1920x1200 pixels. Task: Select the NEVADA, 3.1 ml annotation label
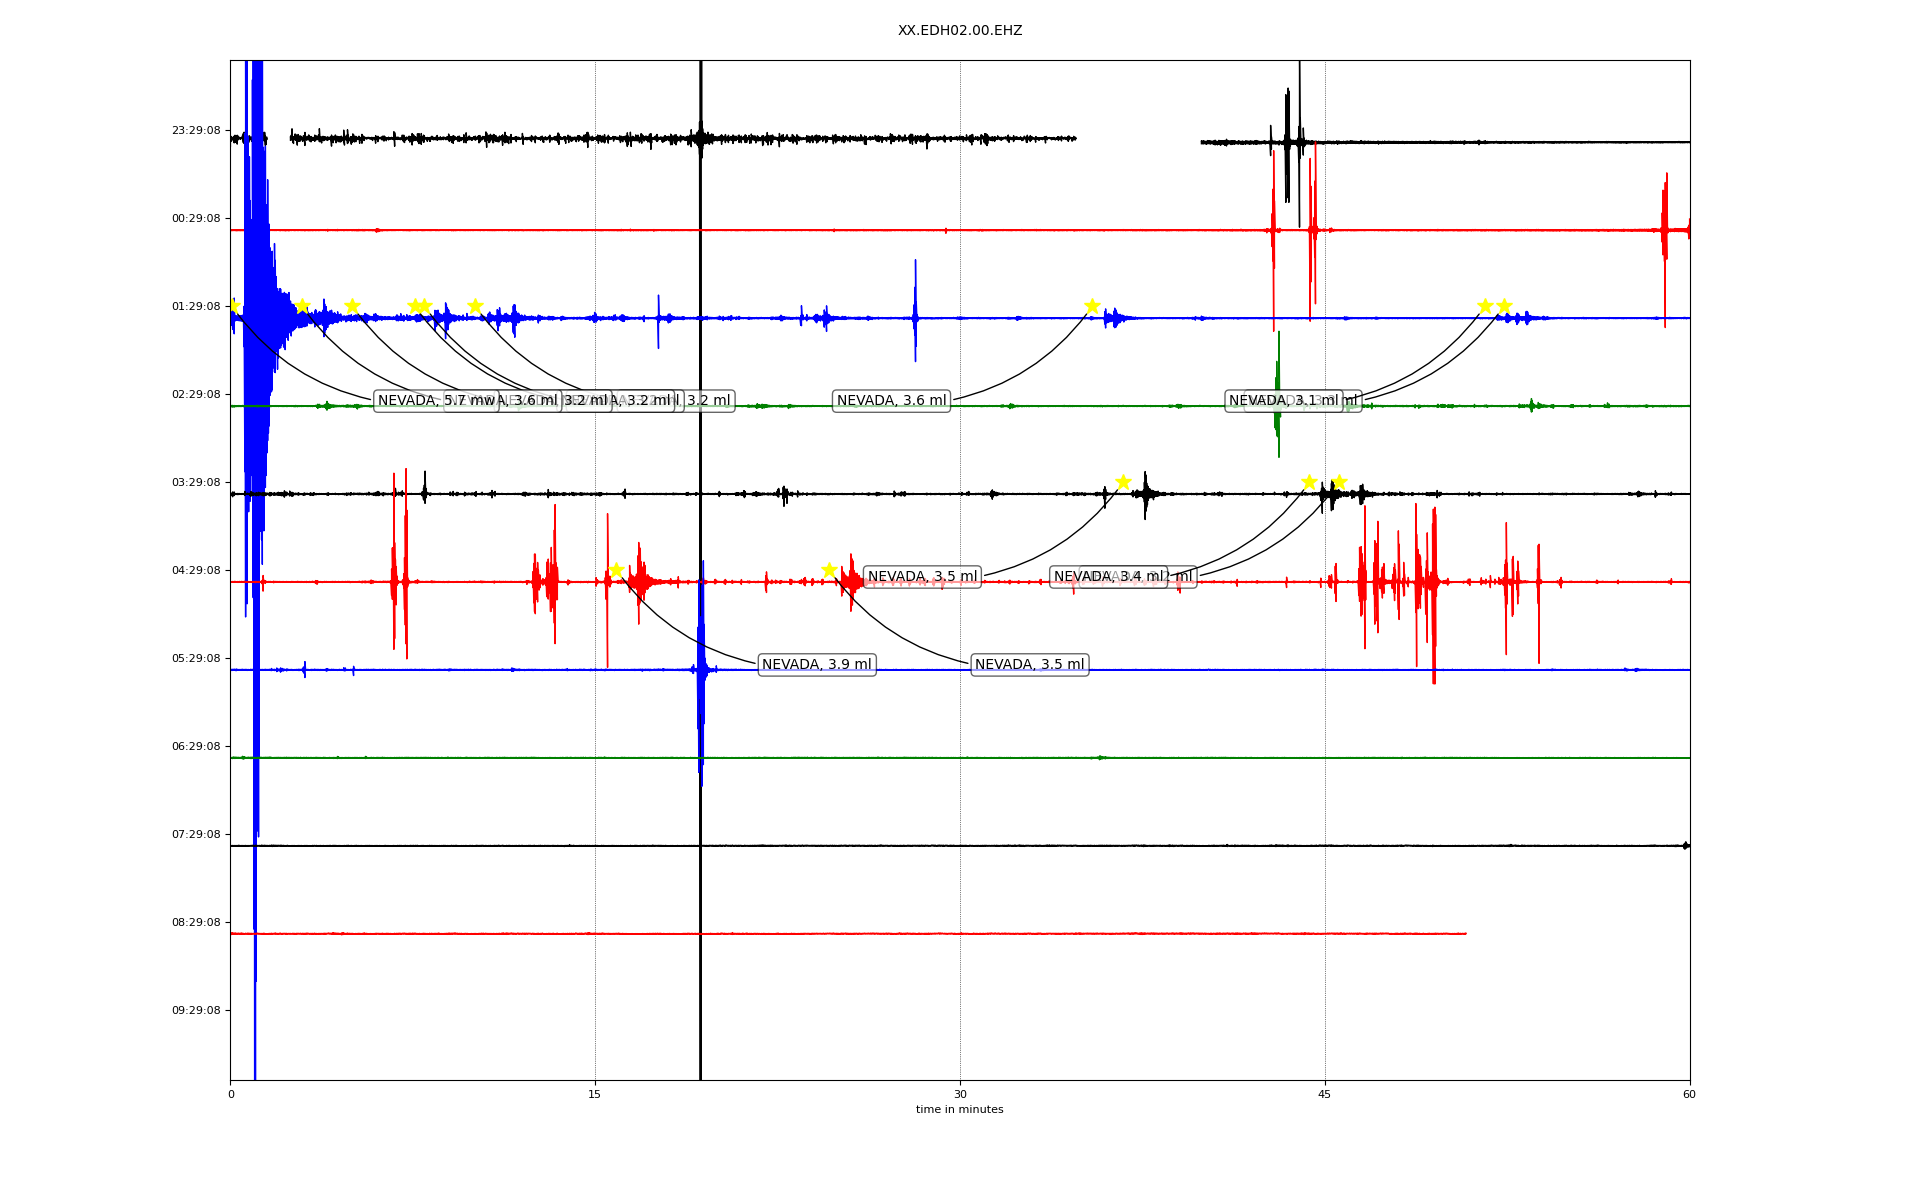coord(1283,401)
